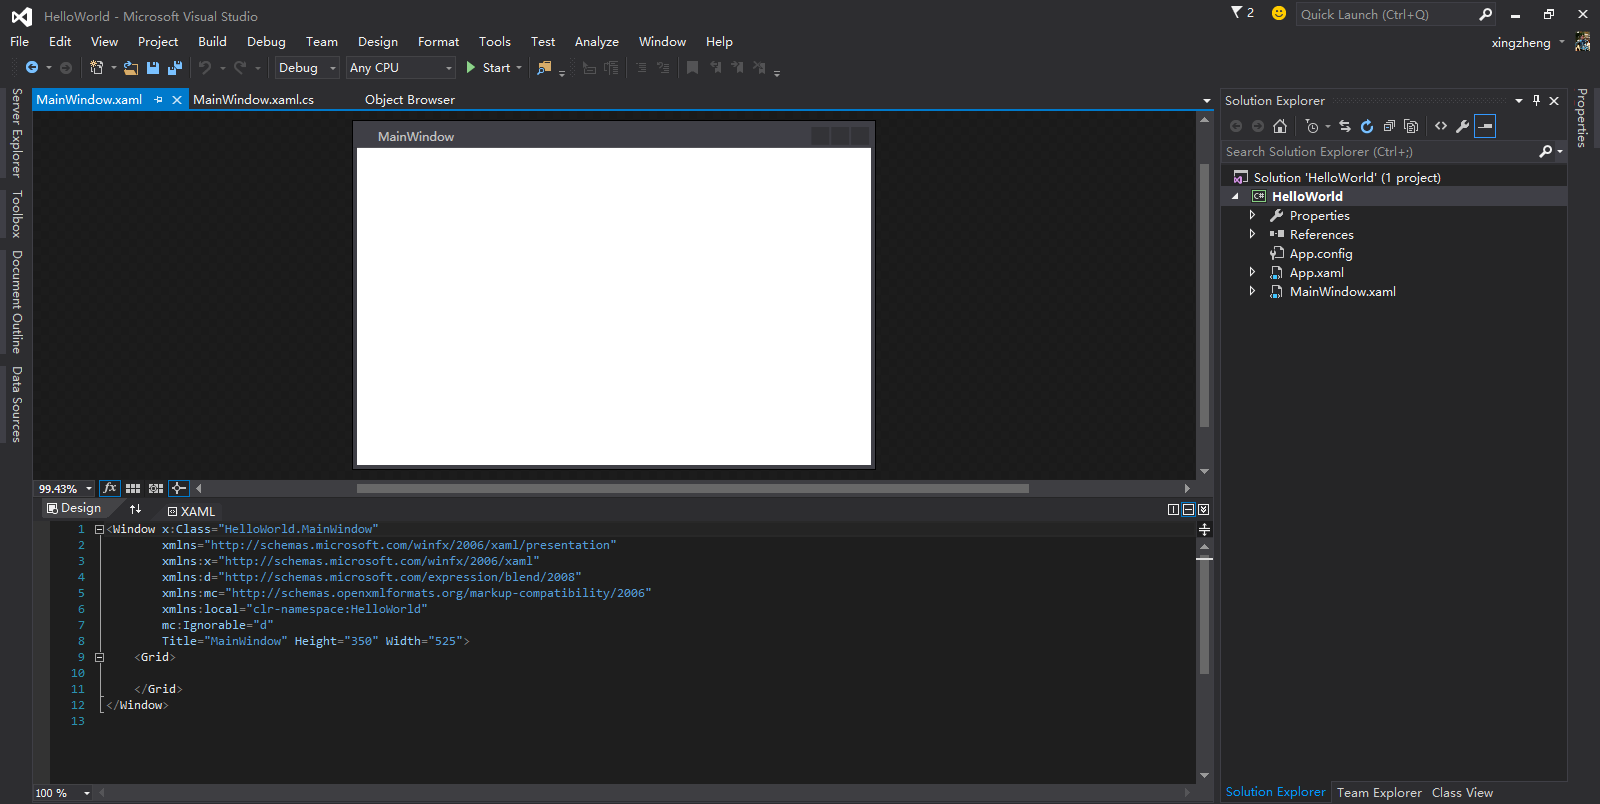Click the Search Solution Explorer input field
Image resolution: width=1600 pixels, height=804 pixels.
(1380, 152)
